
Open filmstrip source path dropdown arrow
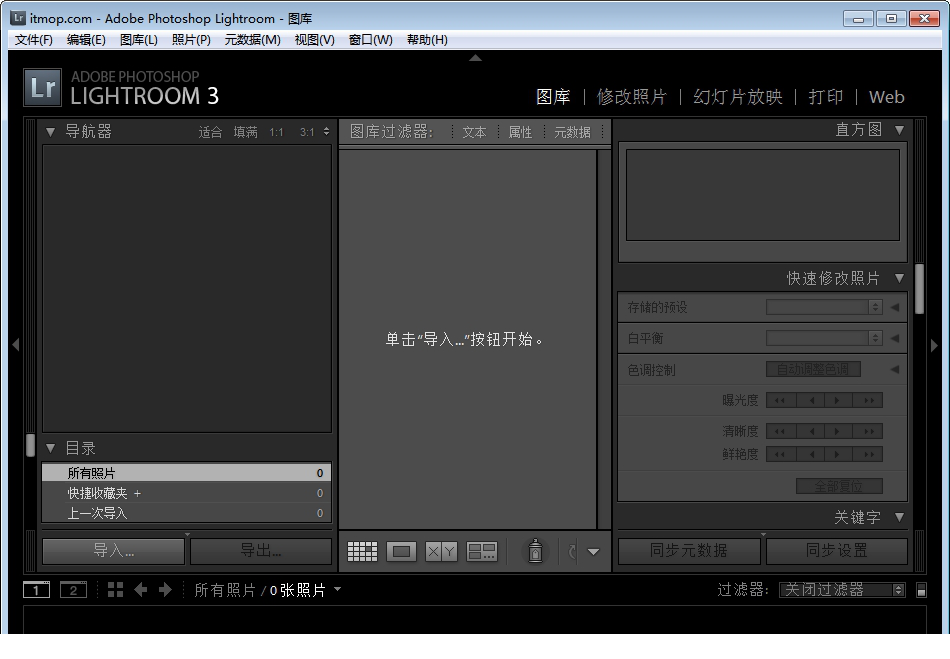click(337, 589)
